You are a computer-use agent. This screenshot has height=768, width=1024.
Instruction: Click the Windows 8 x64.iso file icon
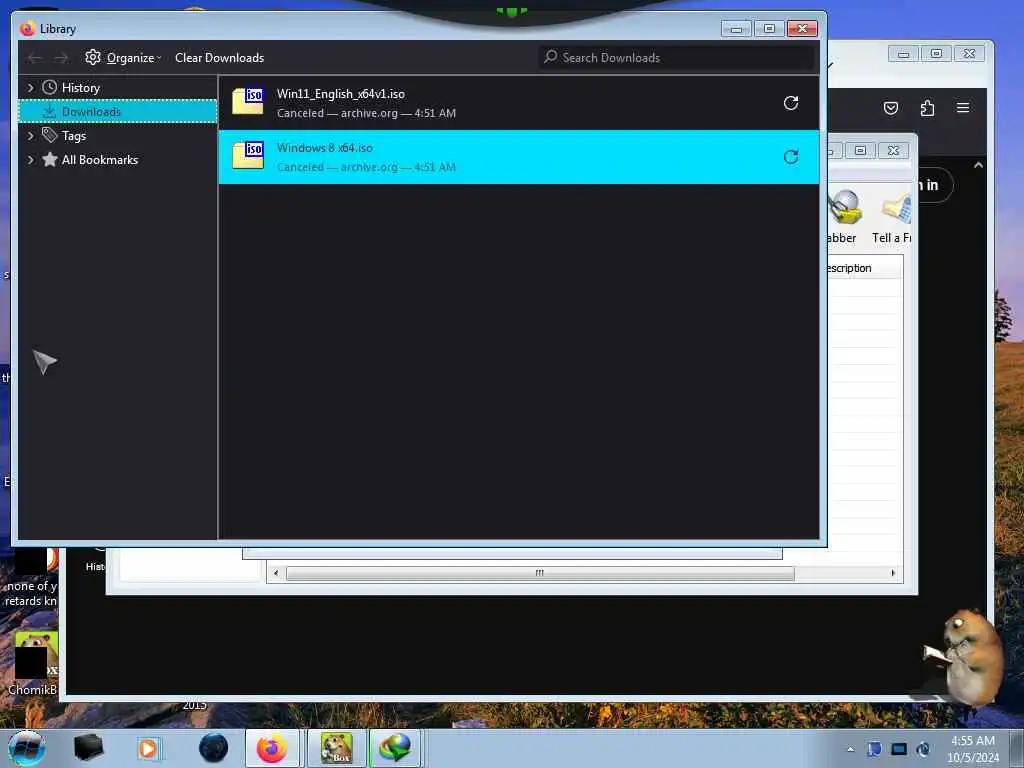coord(248,155)
